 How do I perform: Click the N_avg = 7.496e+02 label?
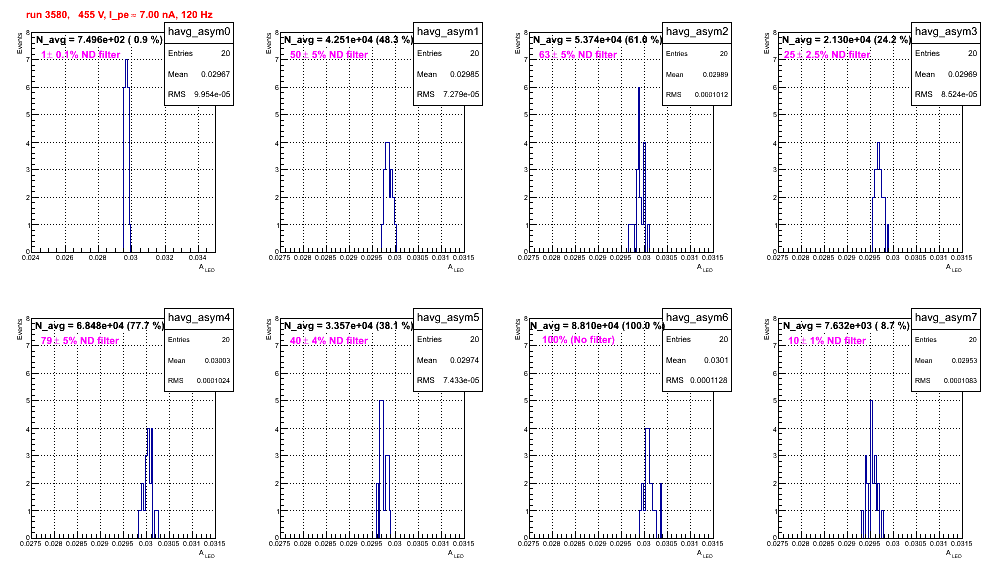coord(98,39)
